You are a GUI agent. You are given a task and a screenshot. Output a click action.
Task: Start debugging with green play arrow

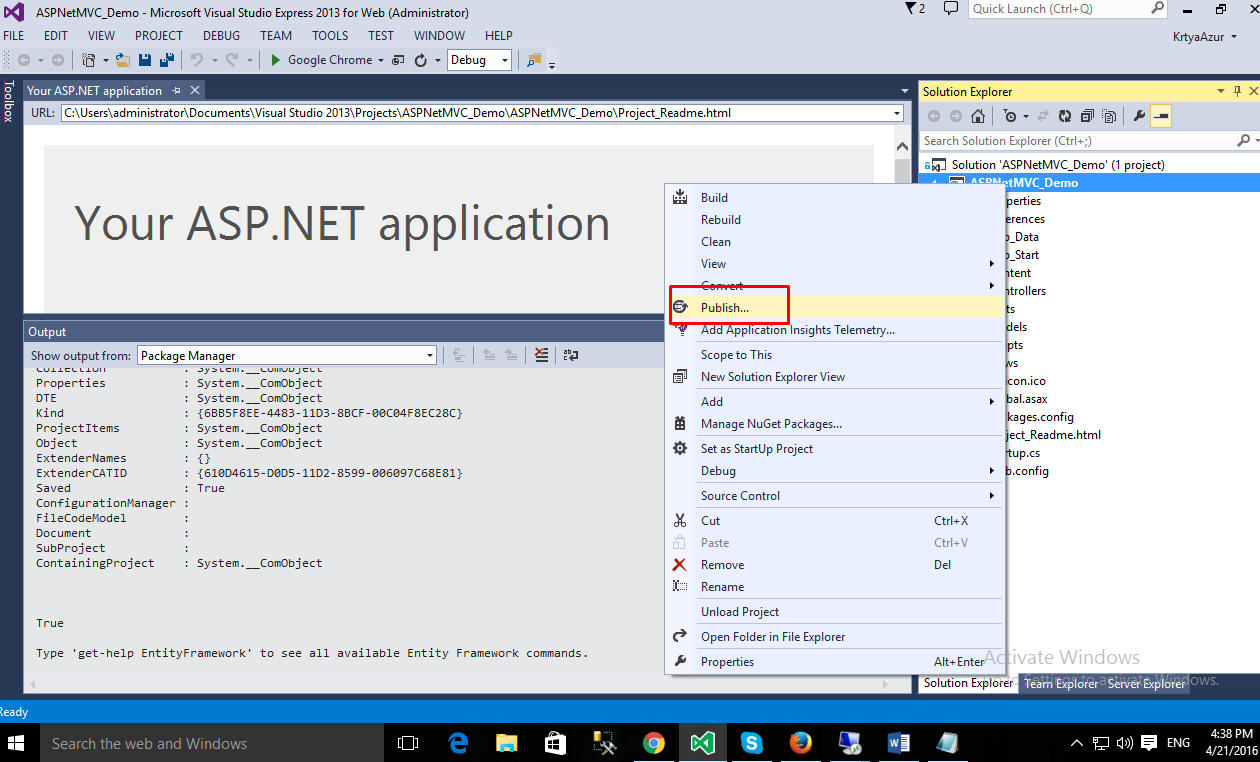coord(276,60)
